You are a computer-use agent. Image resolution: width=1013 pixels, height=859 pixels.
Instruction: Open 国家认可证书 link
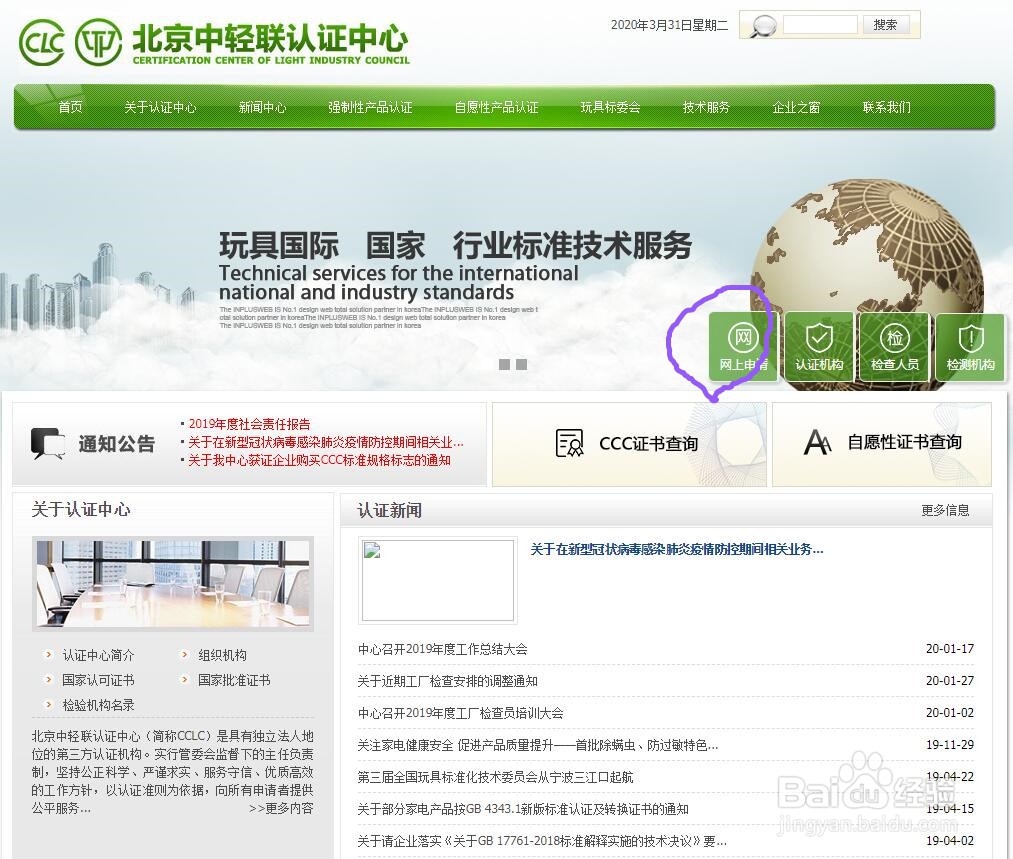pyautogui.click(x=98, y=680)
